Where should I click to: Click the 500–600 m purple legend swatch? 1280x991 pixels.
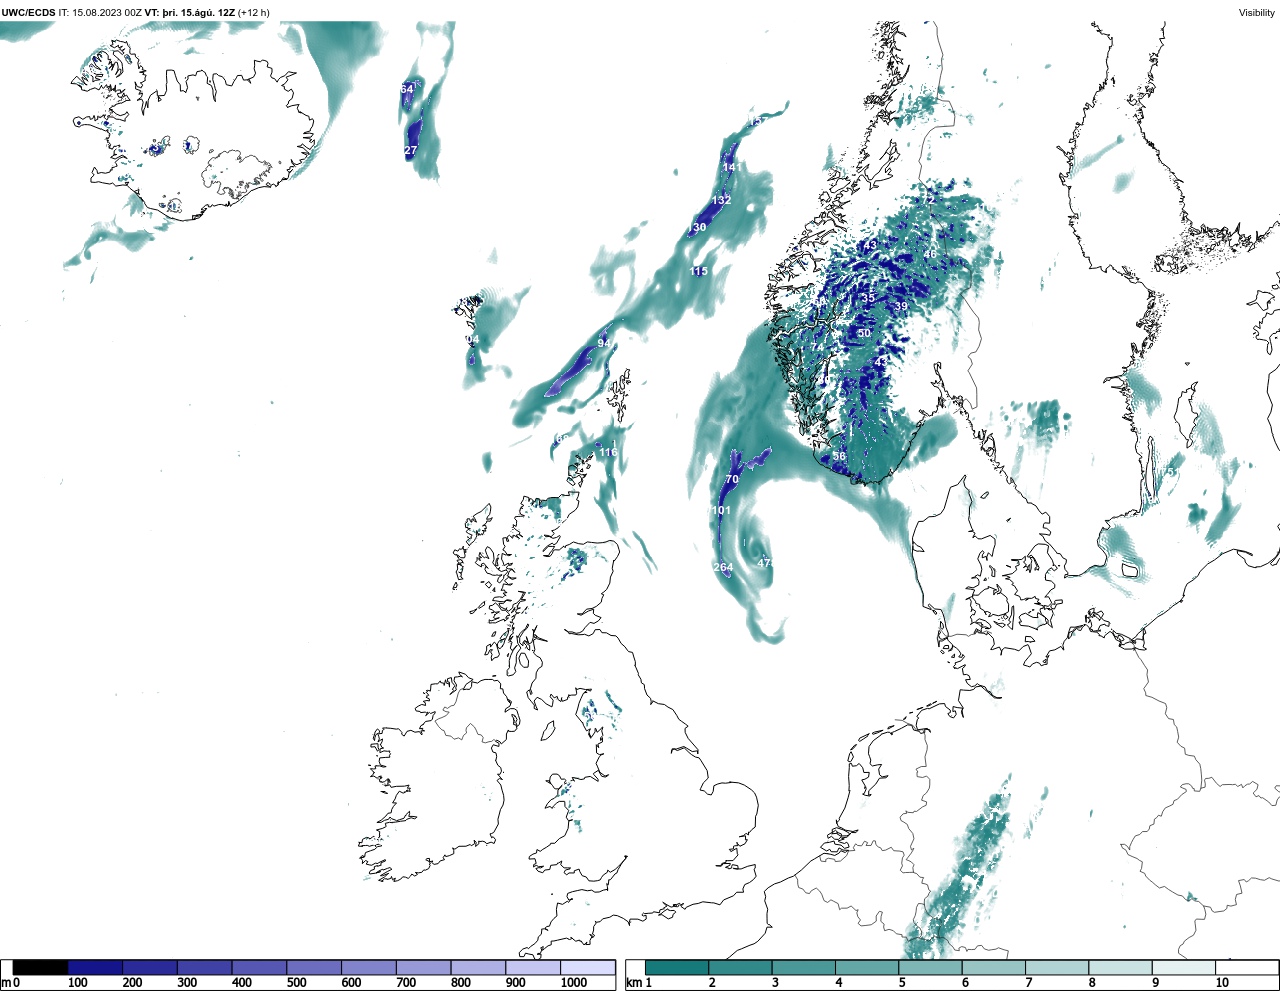coord(314,967)
